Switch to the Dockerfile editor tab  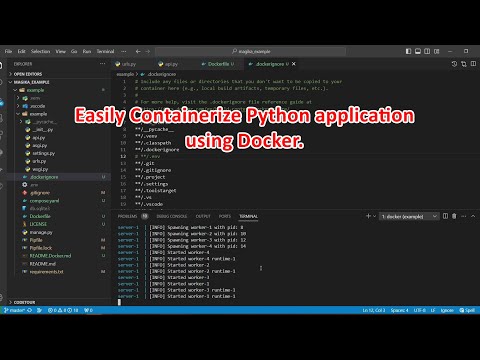pos(218,64)
